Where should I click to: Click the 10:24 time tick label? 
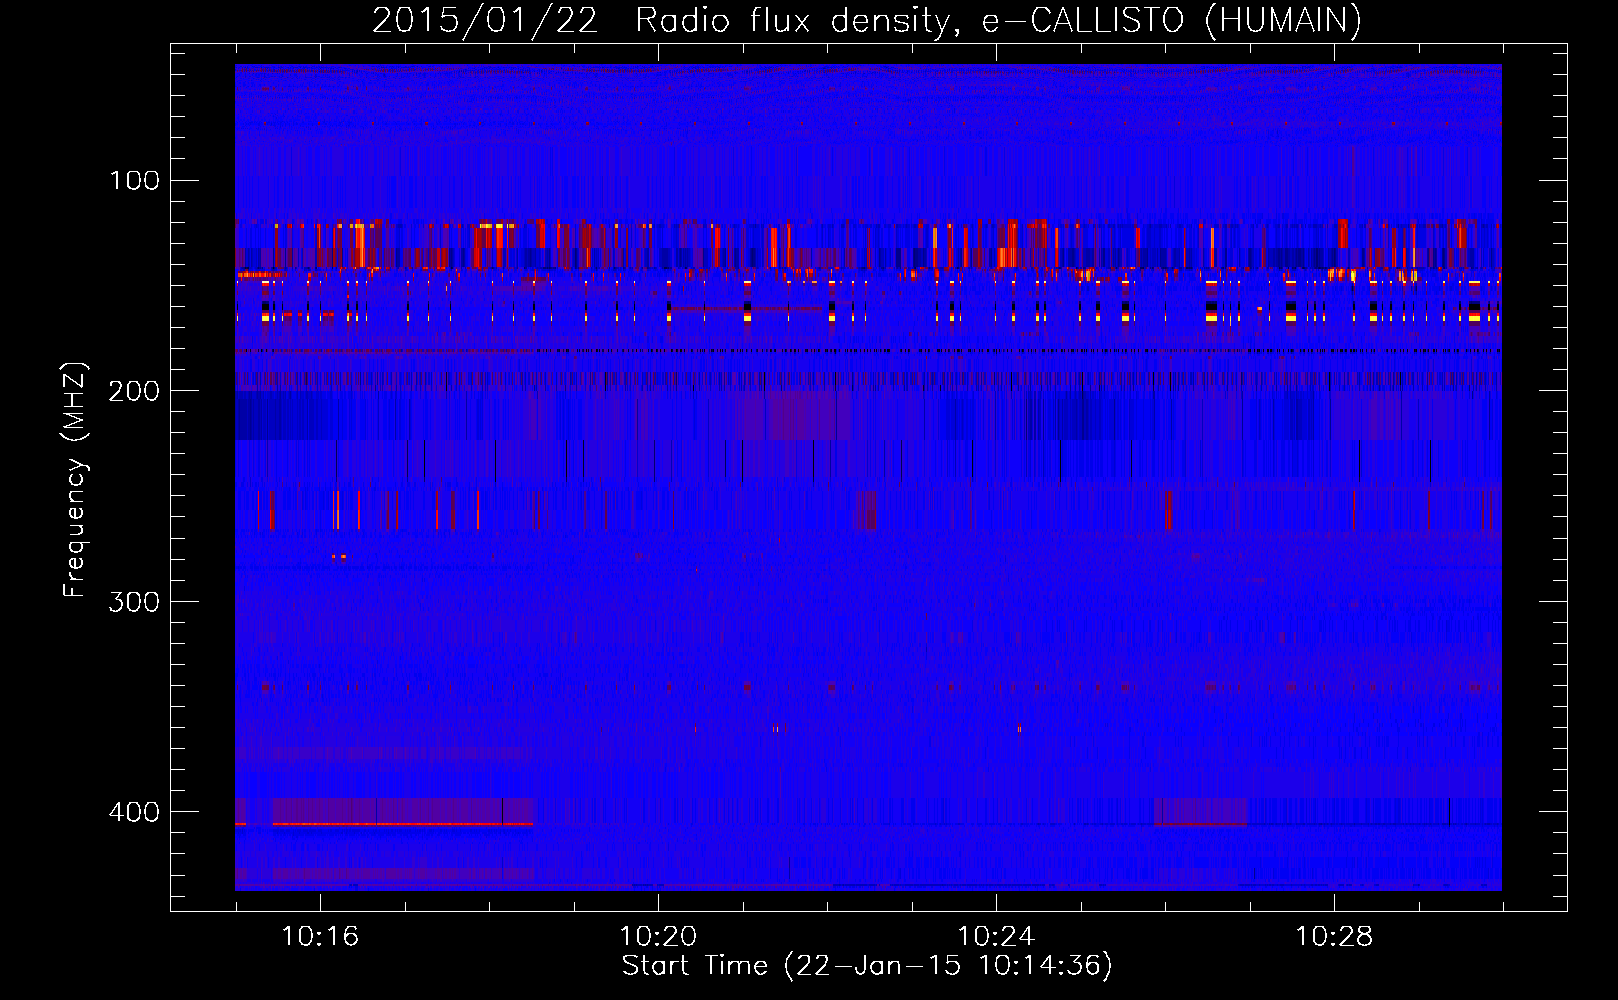[996, 937]
